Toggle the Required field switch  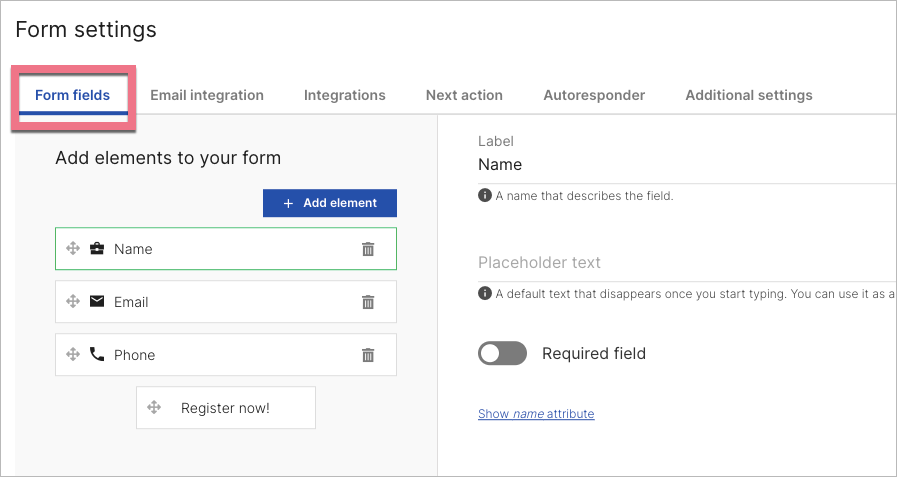pos(502,353)
